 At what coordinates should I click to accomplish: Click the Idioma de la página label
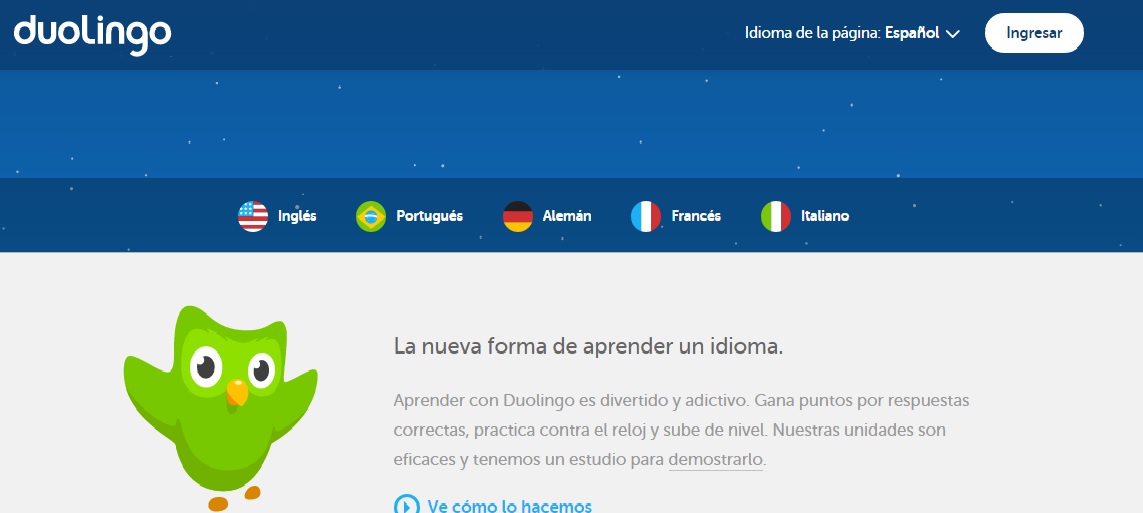(812, 33)
